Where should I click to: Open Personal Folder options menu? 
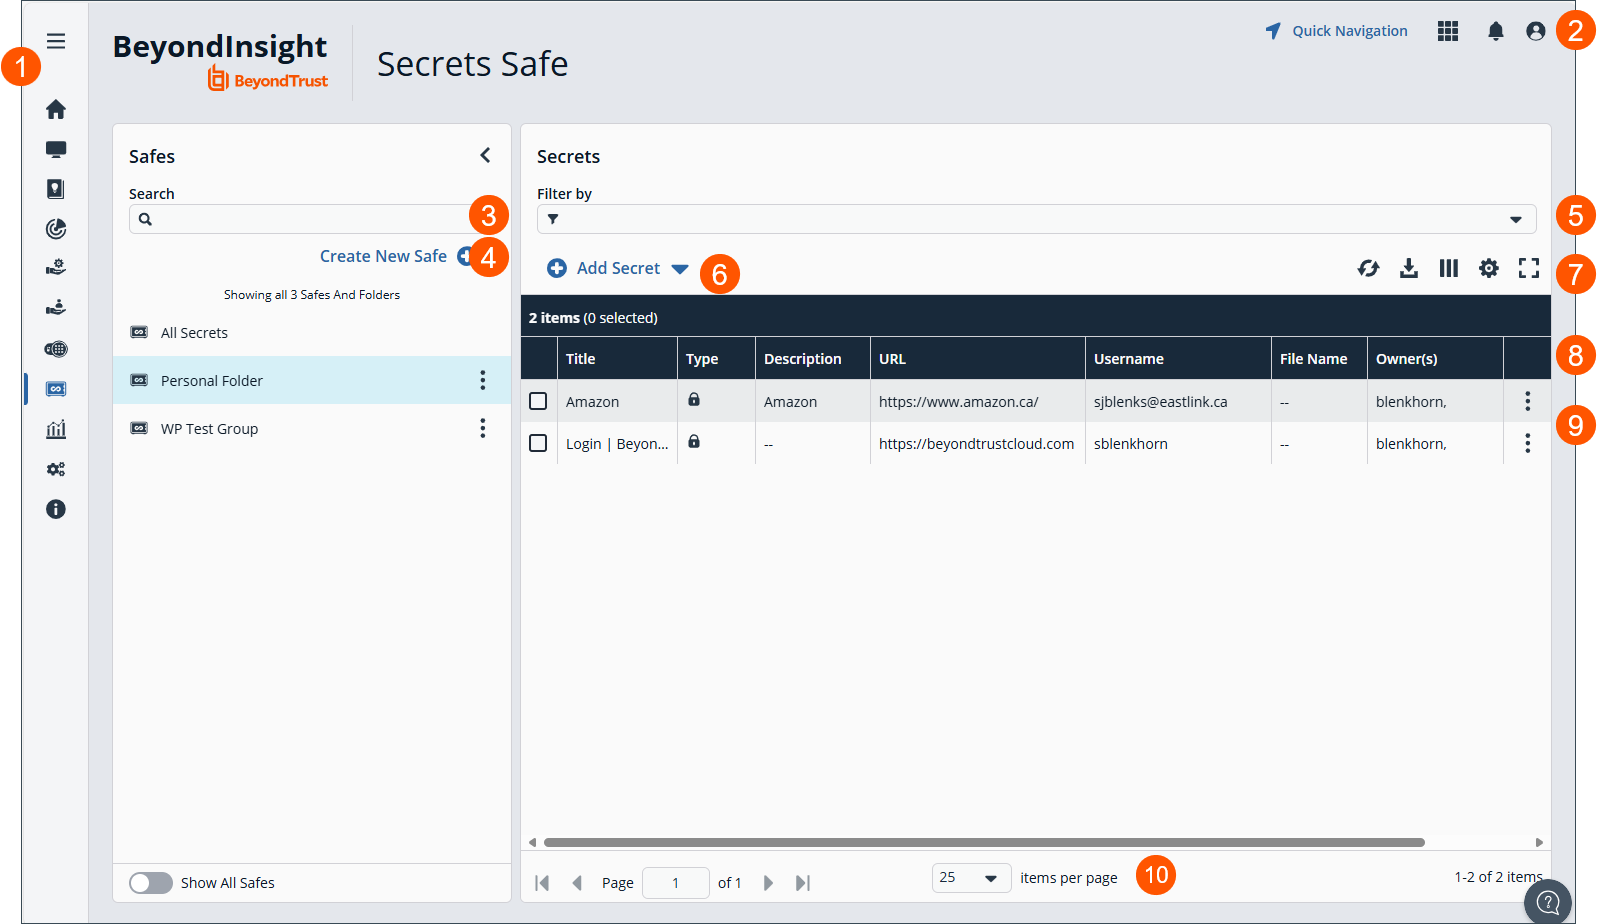point(483,380)
